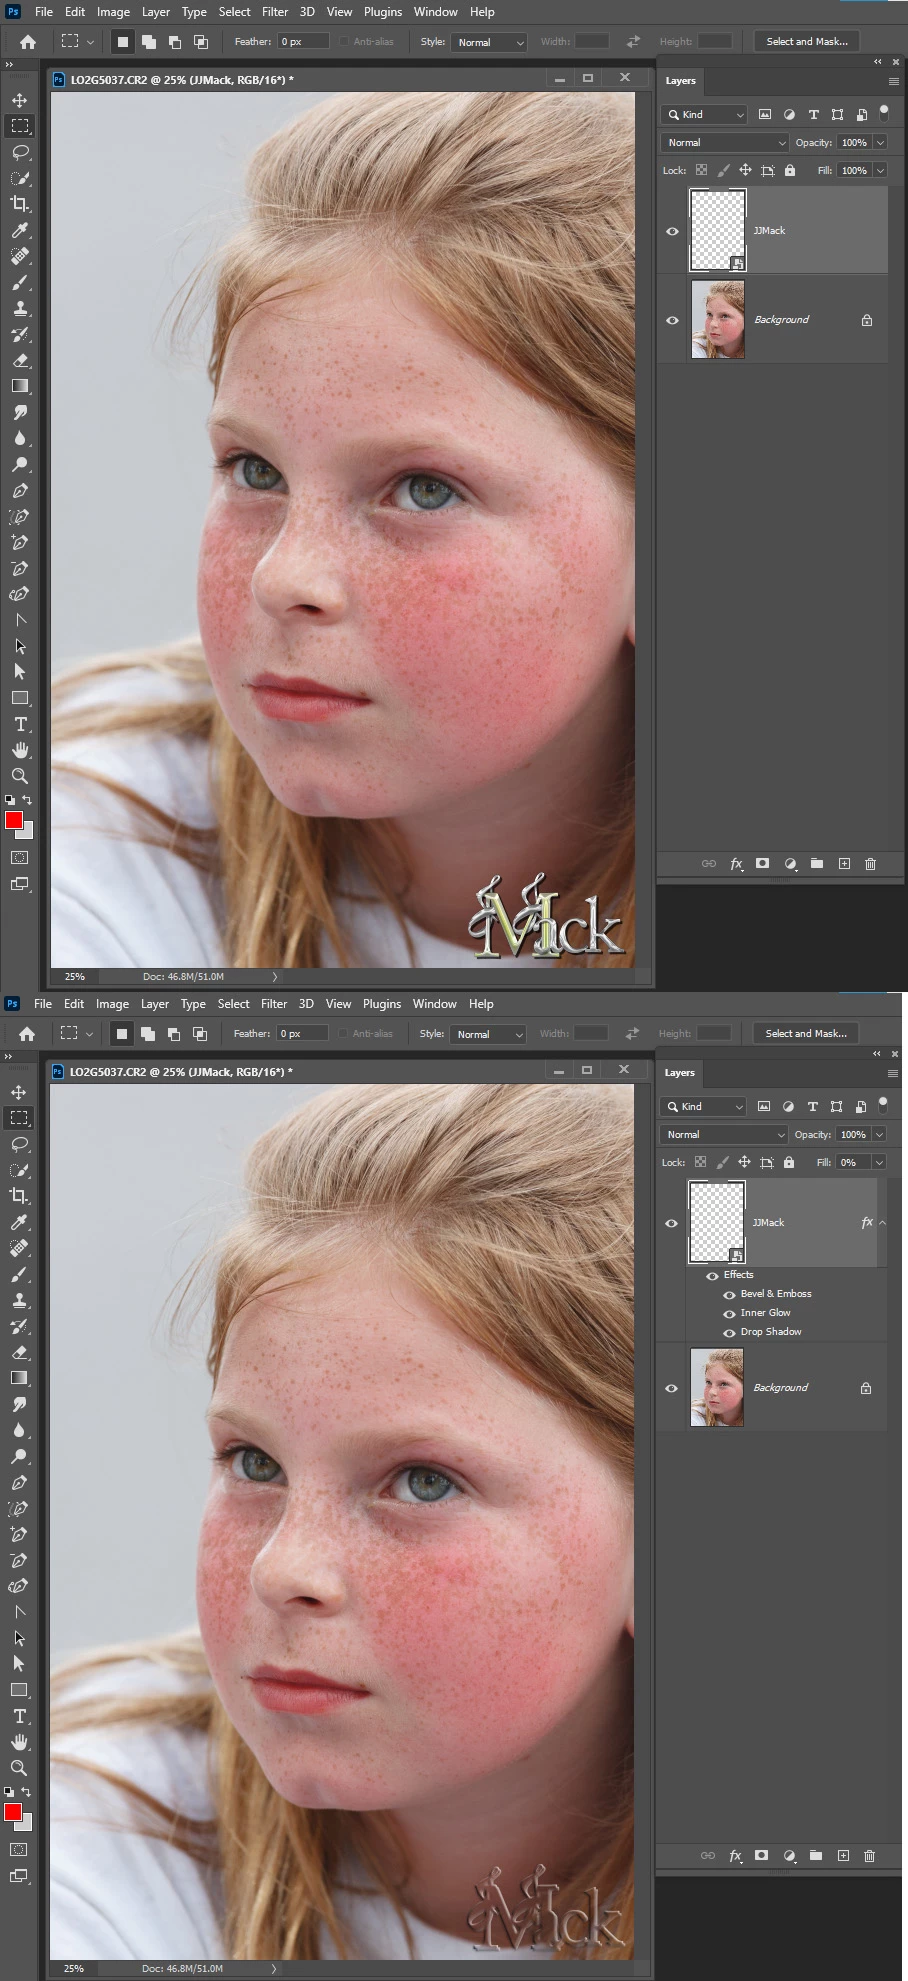Select Path Selection tool in lower window
Viewport: 908px width, 1981px height.
coord(18,1638)
